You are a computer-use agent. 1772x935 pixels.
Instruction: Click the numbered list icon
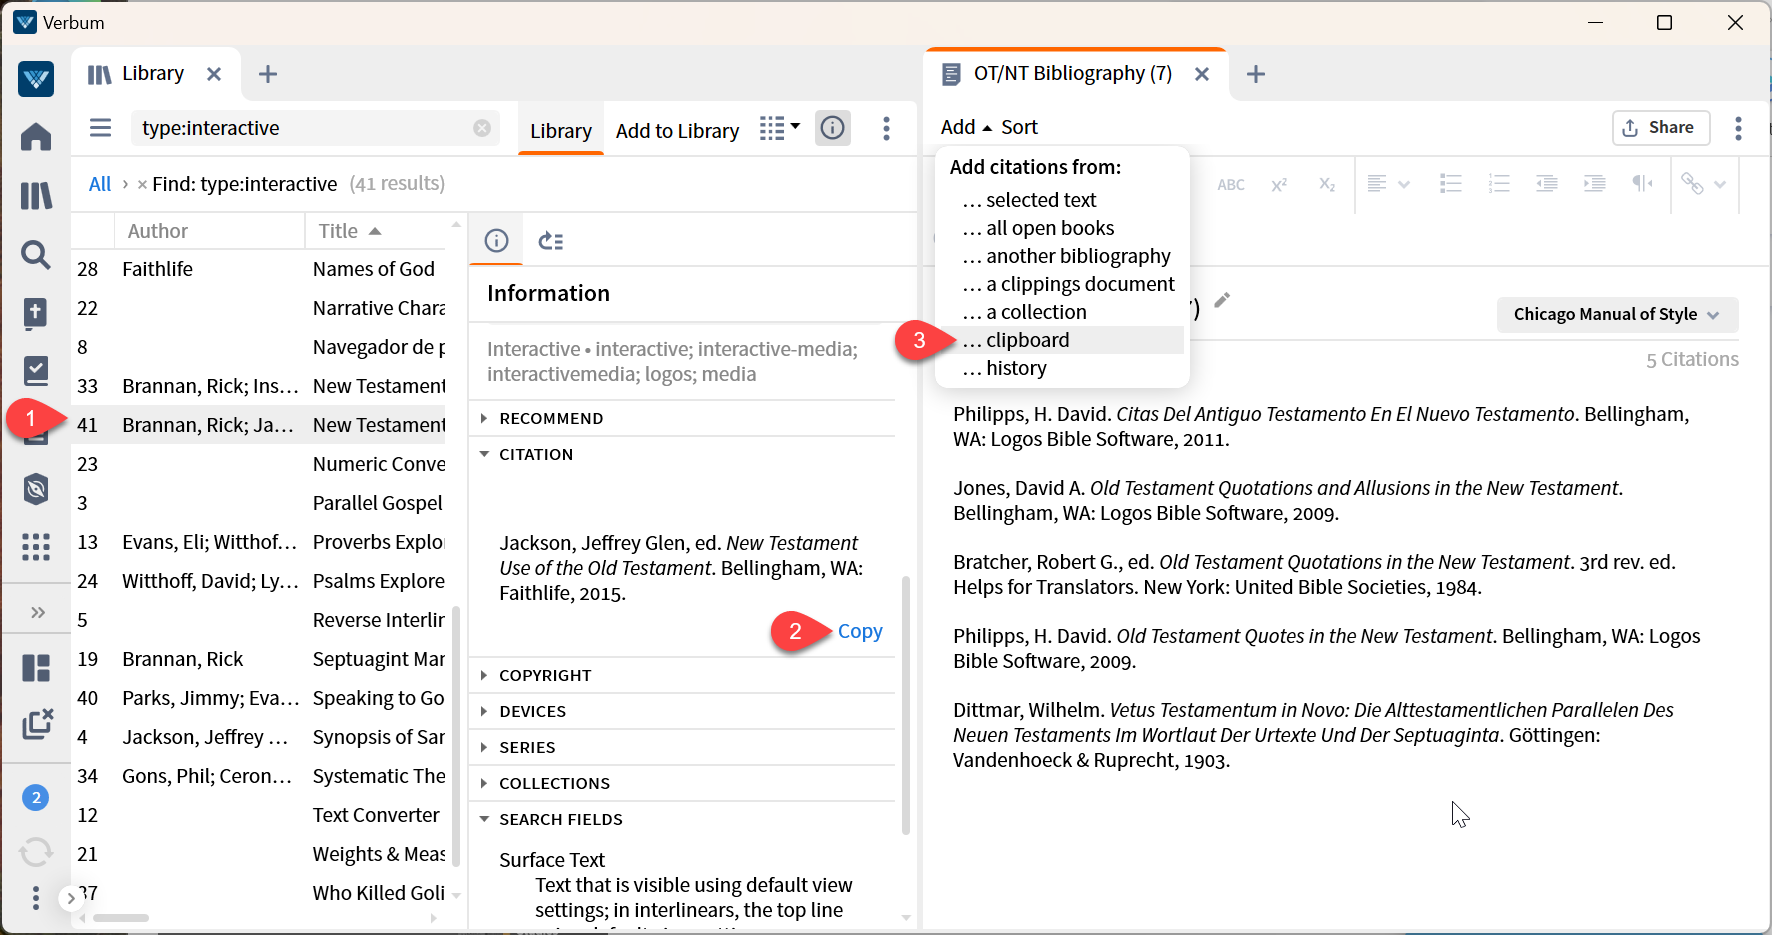1498,184
